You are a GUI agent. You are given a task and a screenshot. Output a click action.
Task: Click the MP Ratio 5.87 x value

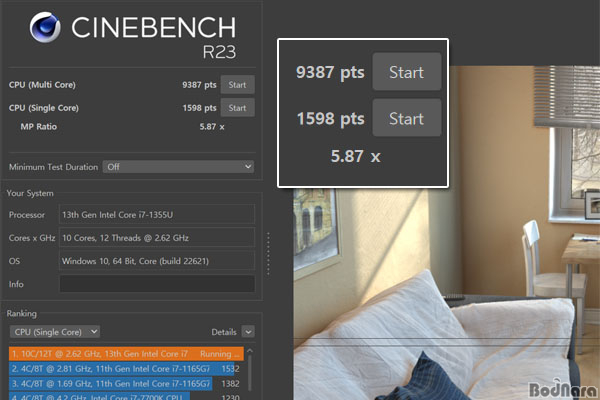pyautogui.click(x=212, y=127)
